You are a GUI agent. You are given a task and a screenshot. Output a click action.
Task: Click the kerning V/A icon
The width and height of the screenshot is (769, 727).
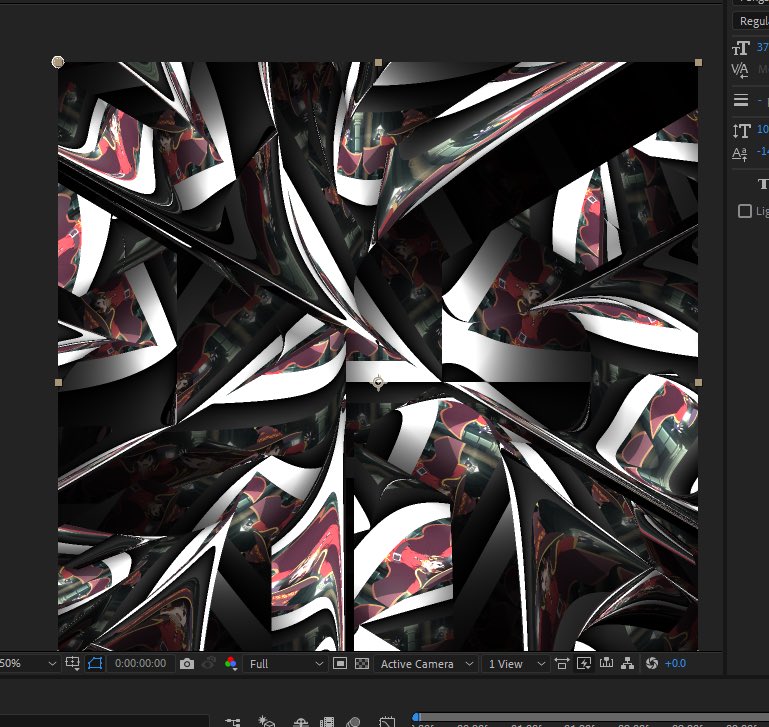[740, 70]
